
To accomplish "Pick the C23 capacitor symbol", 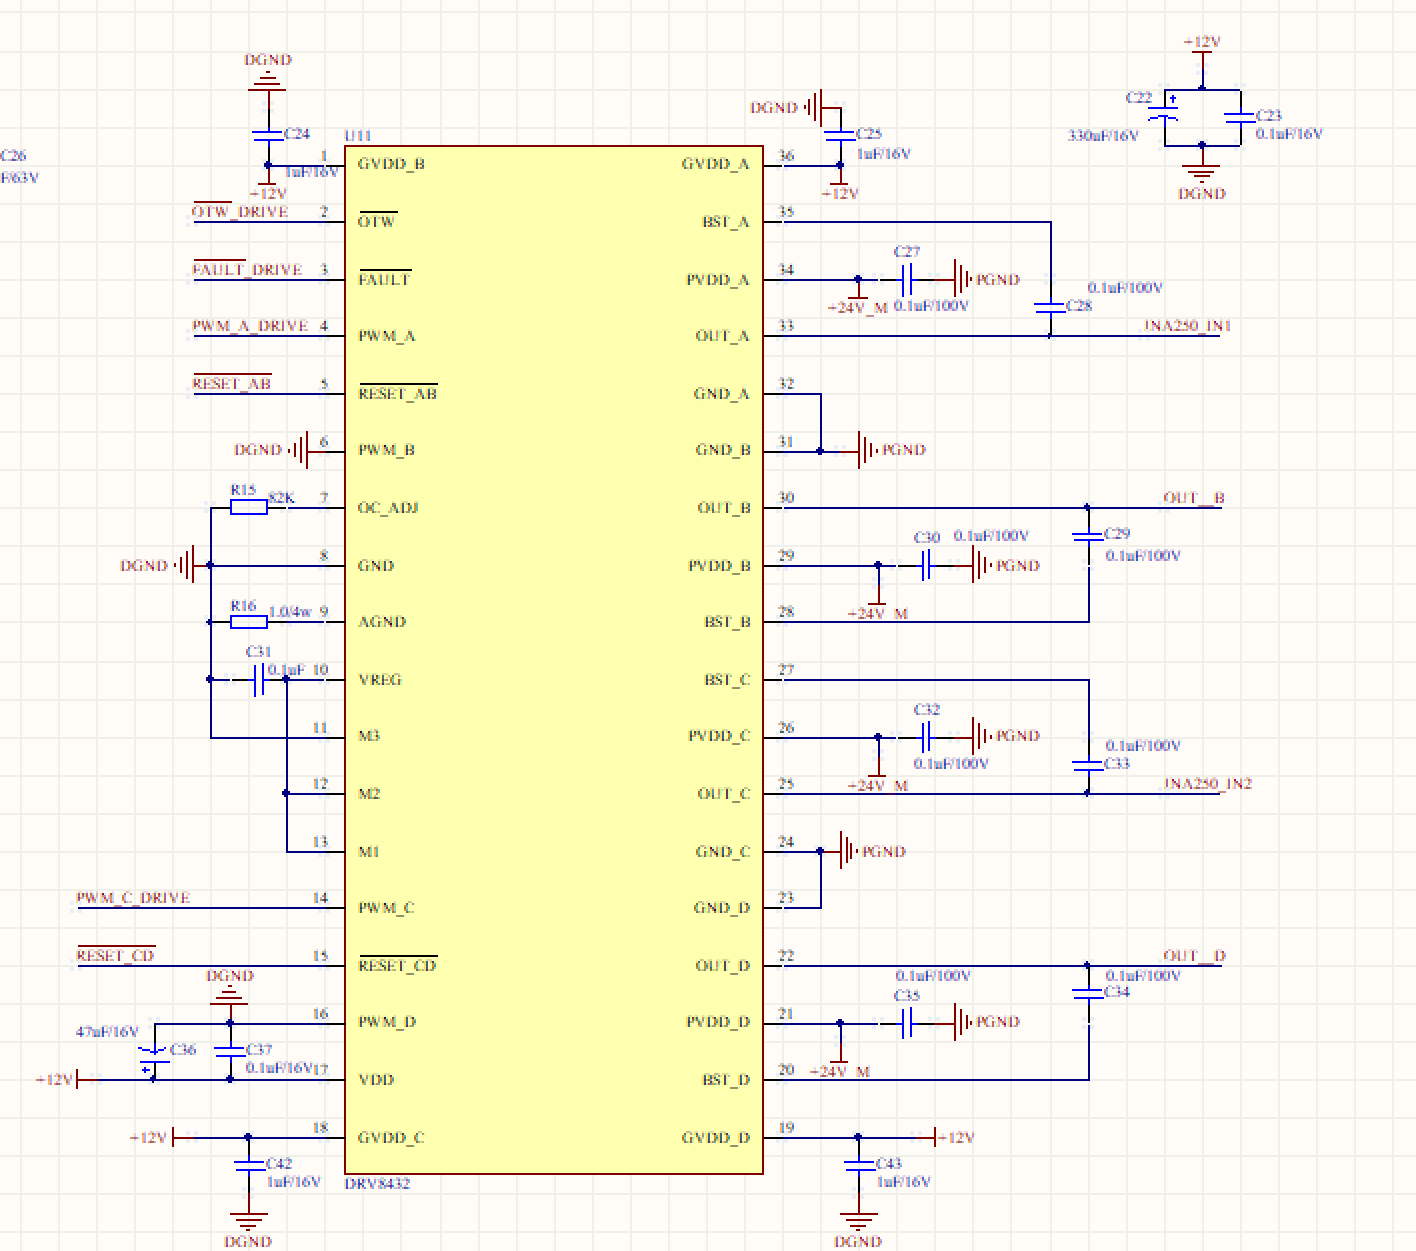I will pyautogui.click(x=1240, y=117).
